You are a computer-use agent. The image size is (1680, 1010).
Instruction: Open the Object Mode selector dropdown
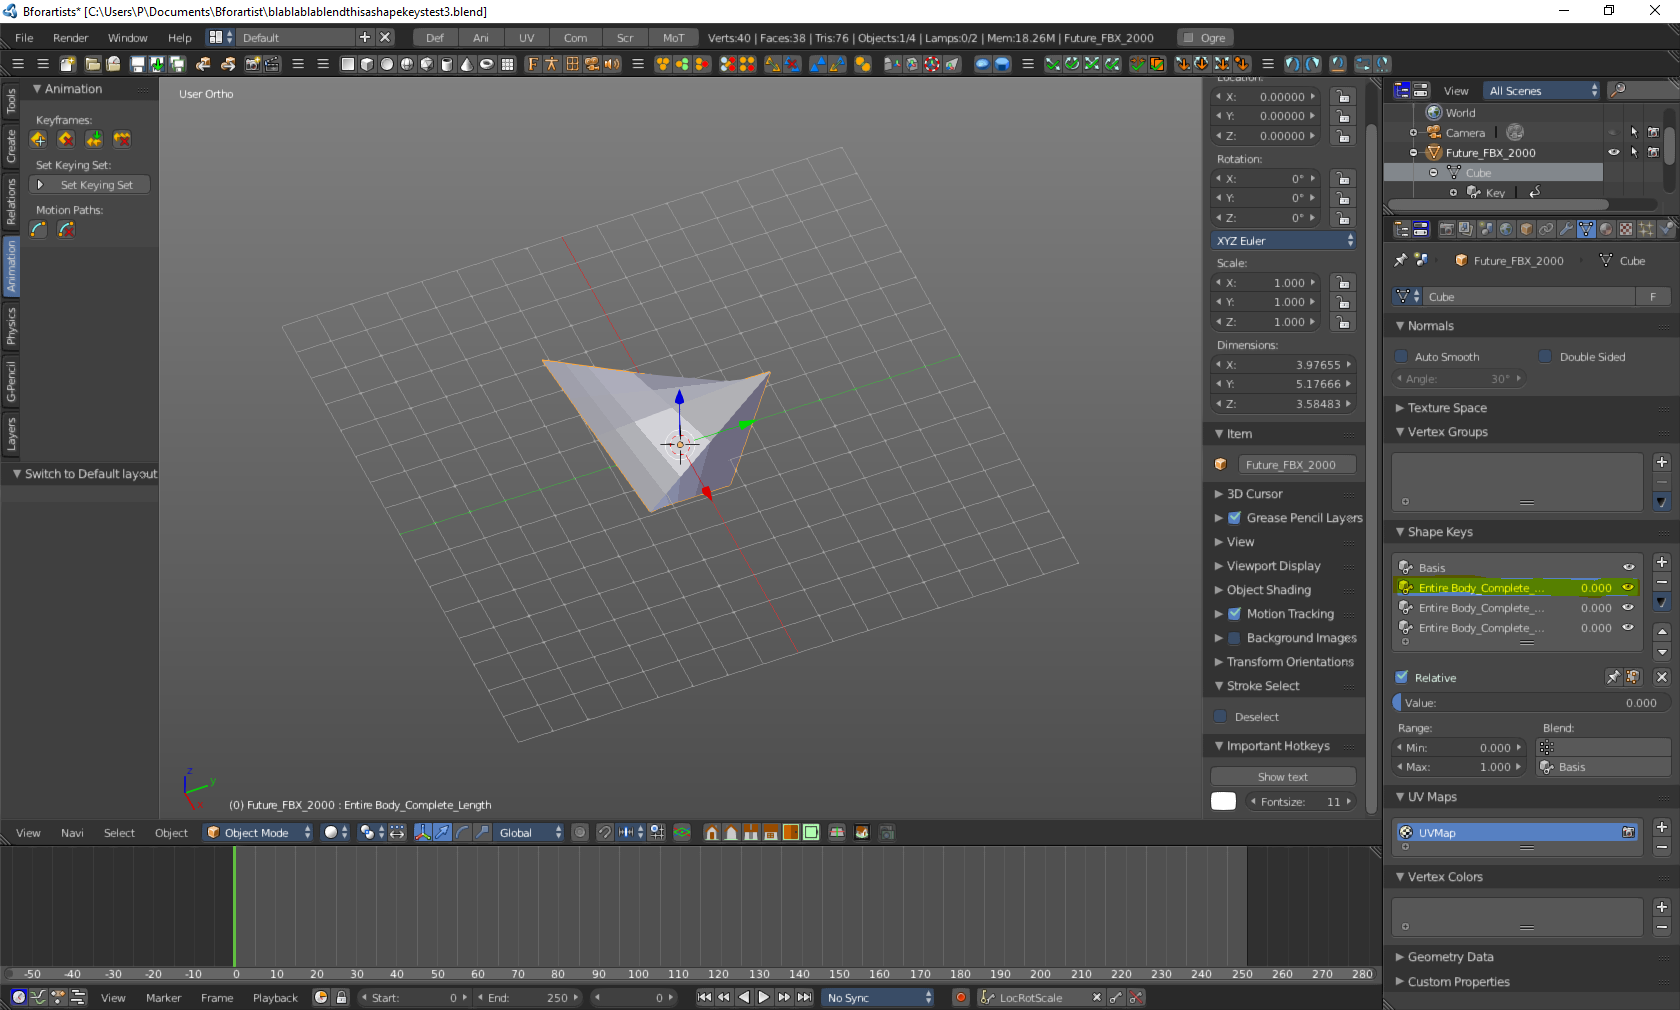click(259, 833)
